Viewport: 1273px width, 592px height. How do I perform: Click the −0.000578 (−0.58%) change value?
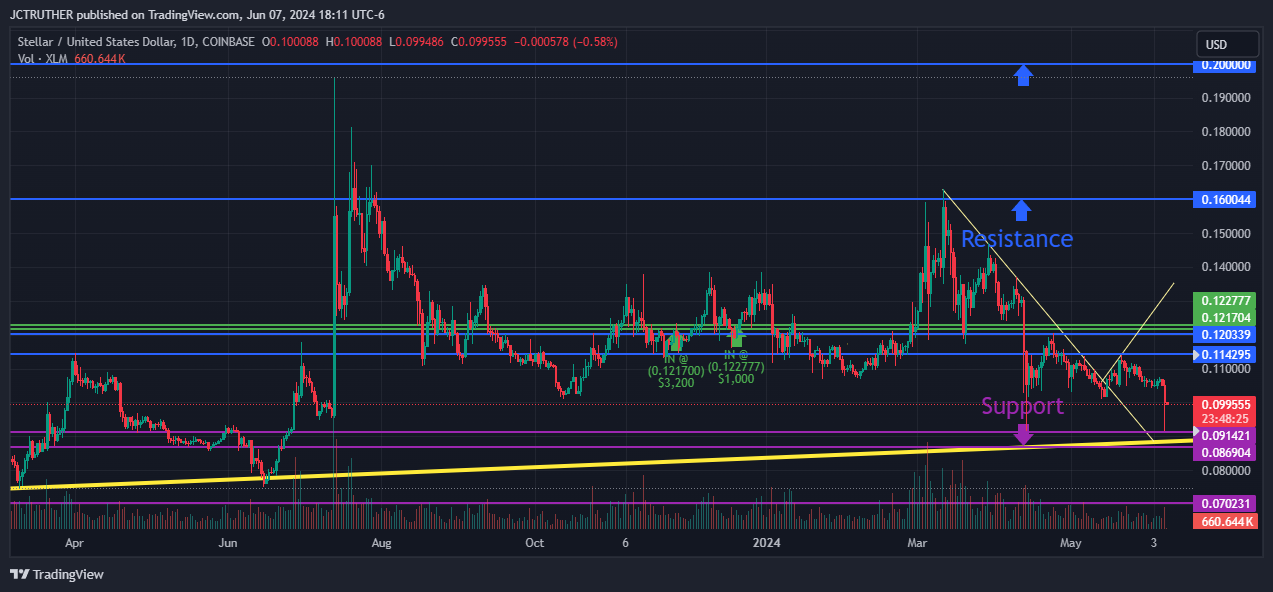coord(566,42)
